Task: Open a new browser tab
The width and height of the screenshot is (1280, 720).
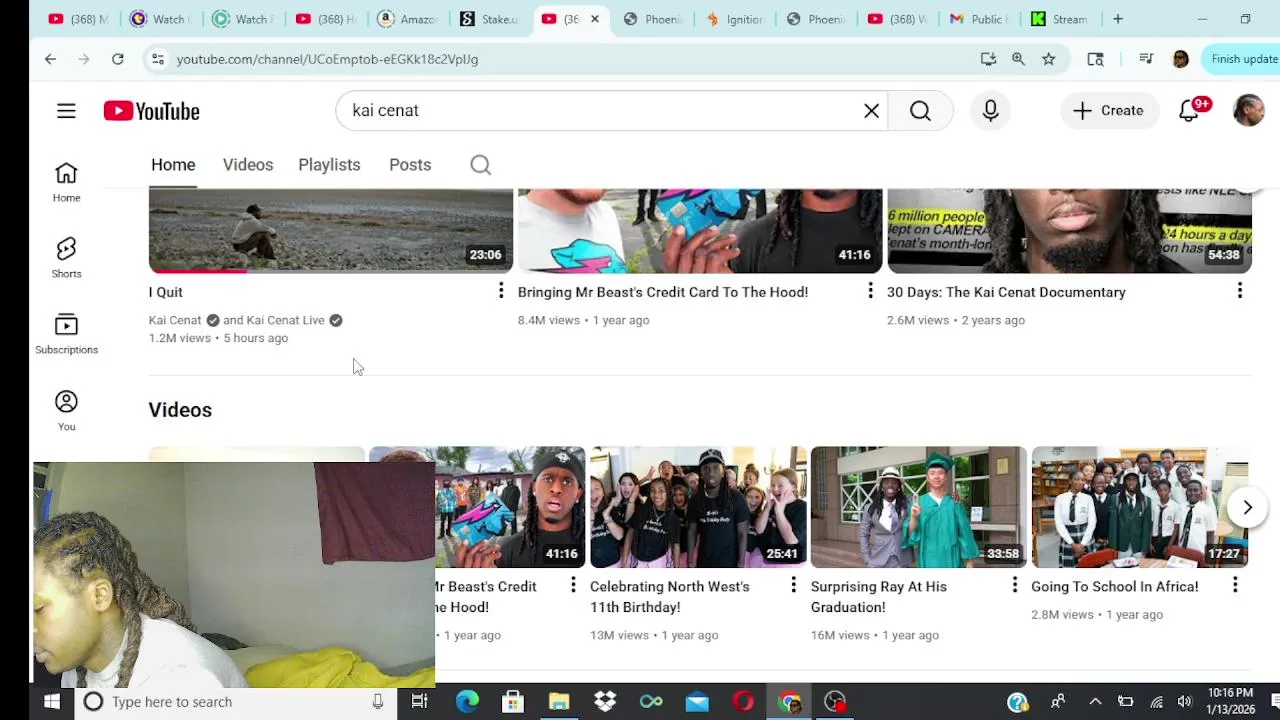Action: click(x=1118, y=19)
